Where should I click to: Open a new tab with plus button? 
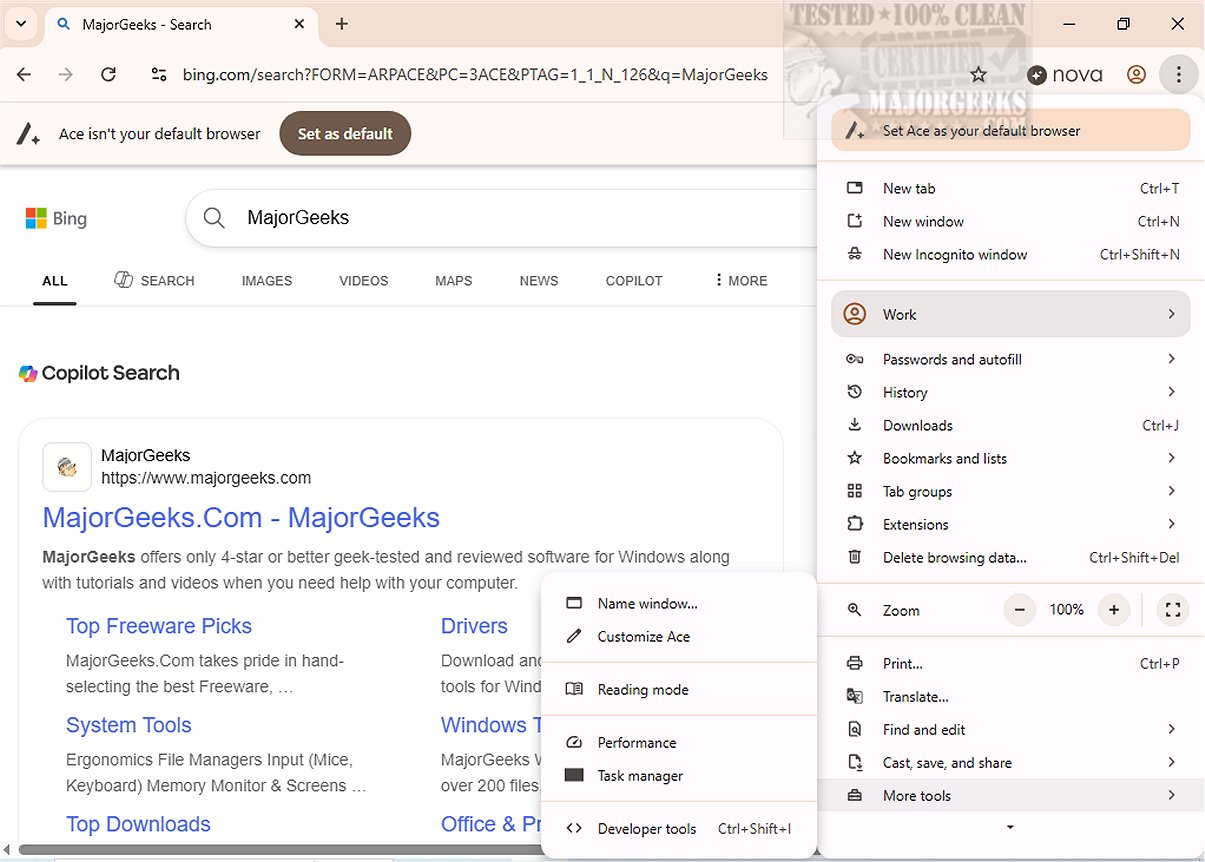coord(342,24)
